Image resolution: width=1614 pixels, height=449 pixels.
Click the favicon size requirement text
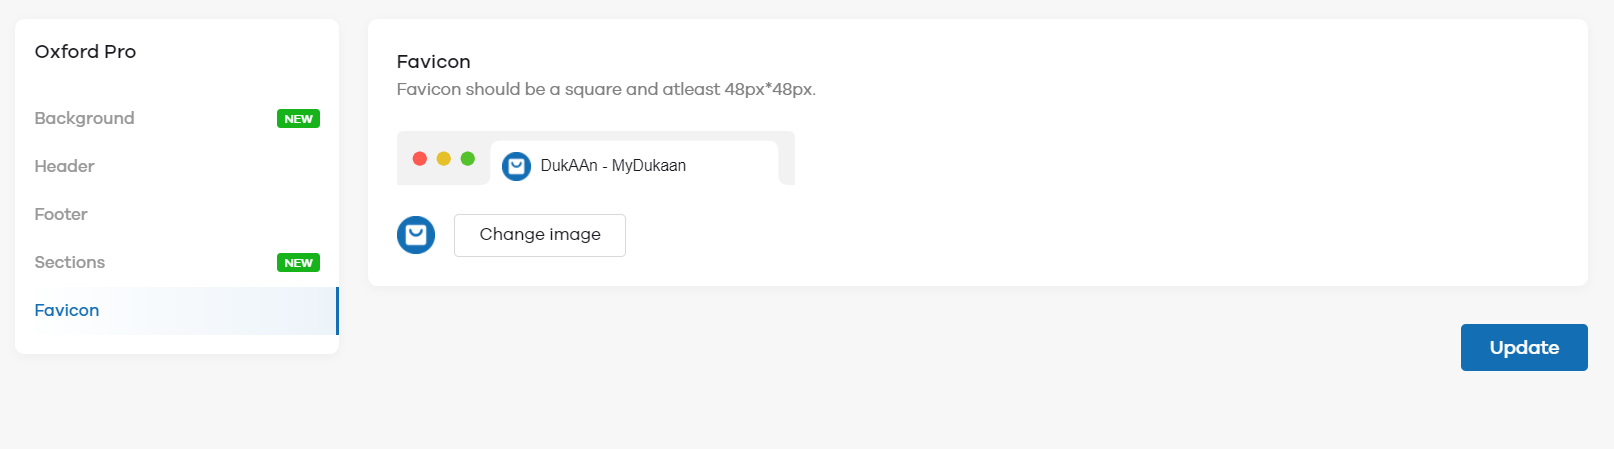[606, 89]
